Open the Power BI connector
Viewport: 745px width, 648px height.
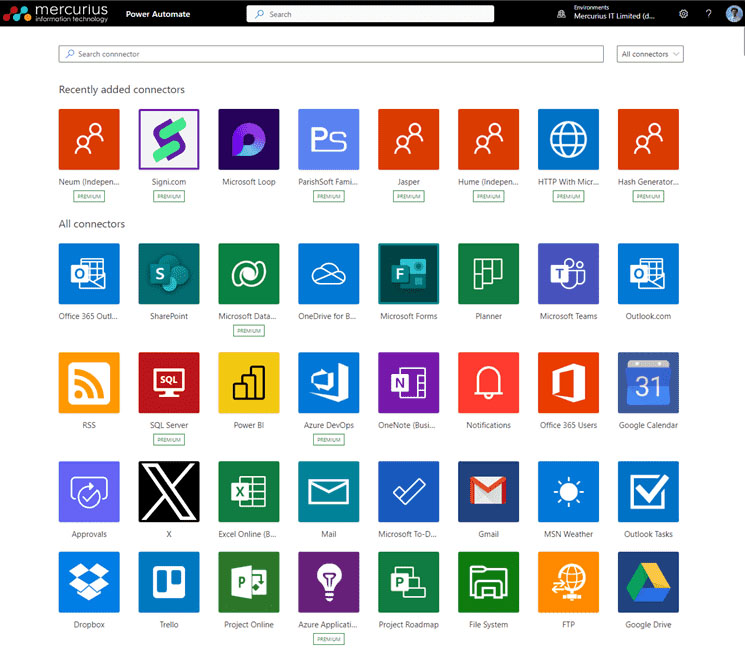(248, 382)
